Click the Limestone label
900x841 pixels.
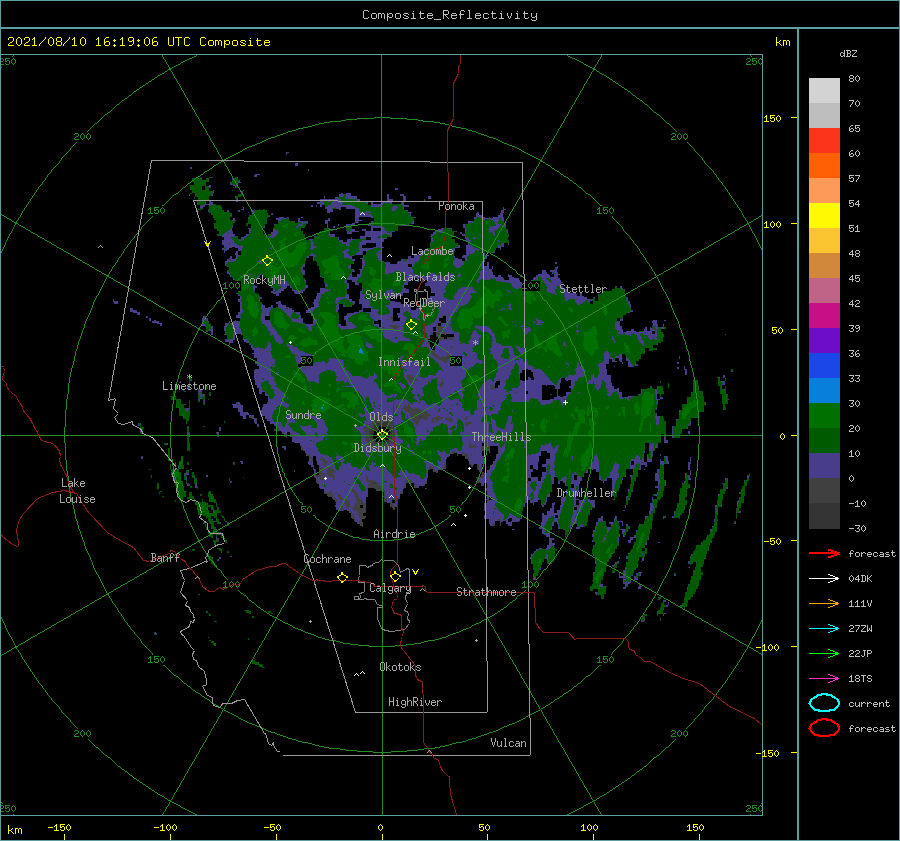[x=189, y=386]
